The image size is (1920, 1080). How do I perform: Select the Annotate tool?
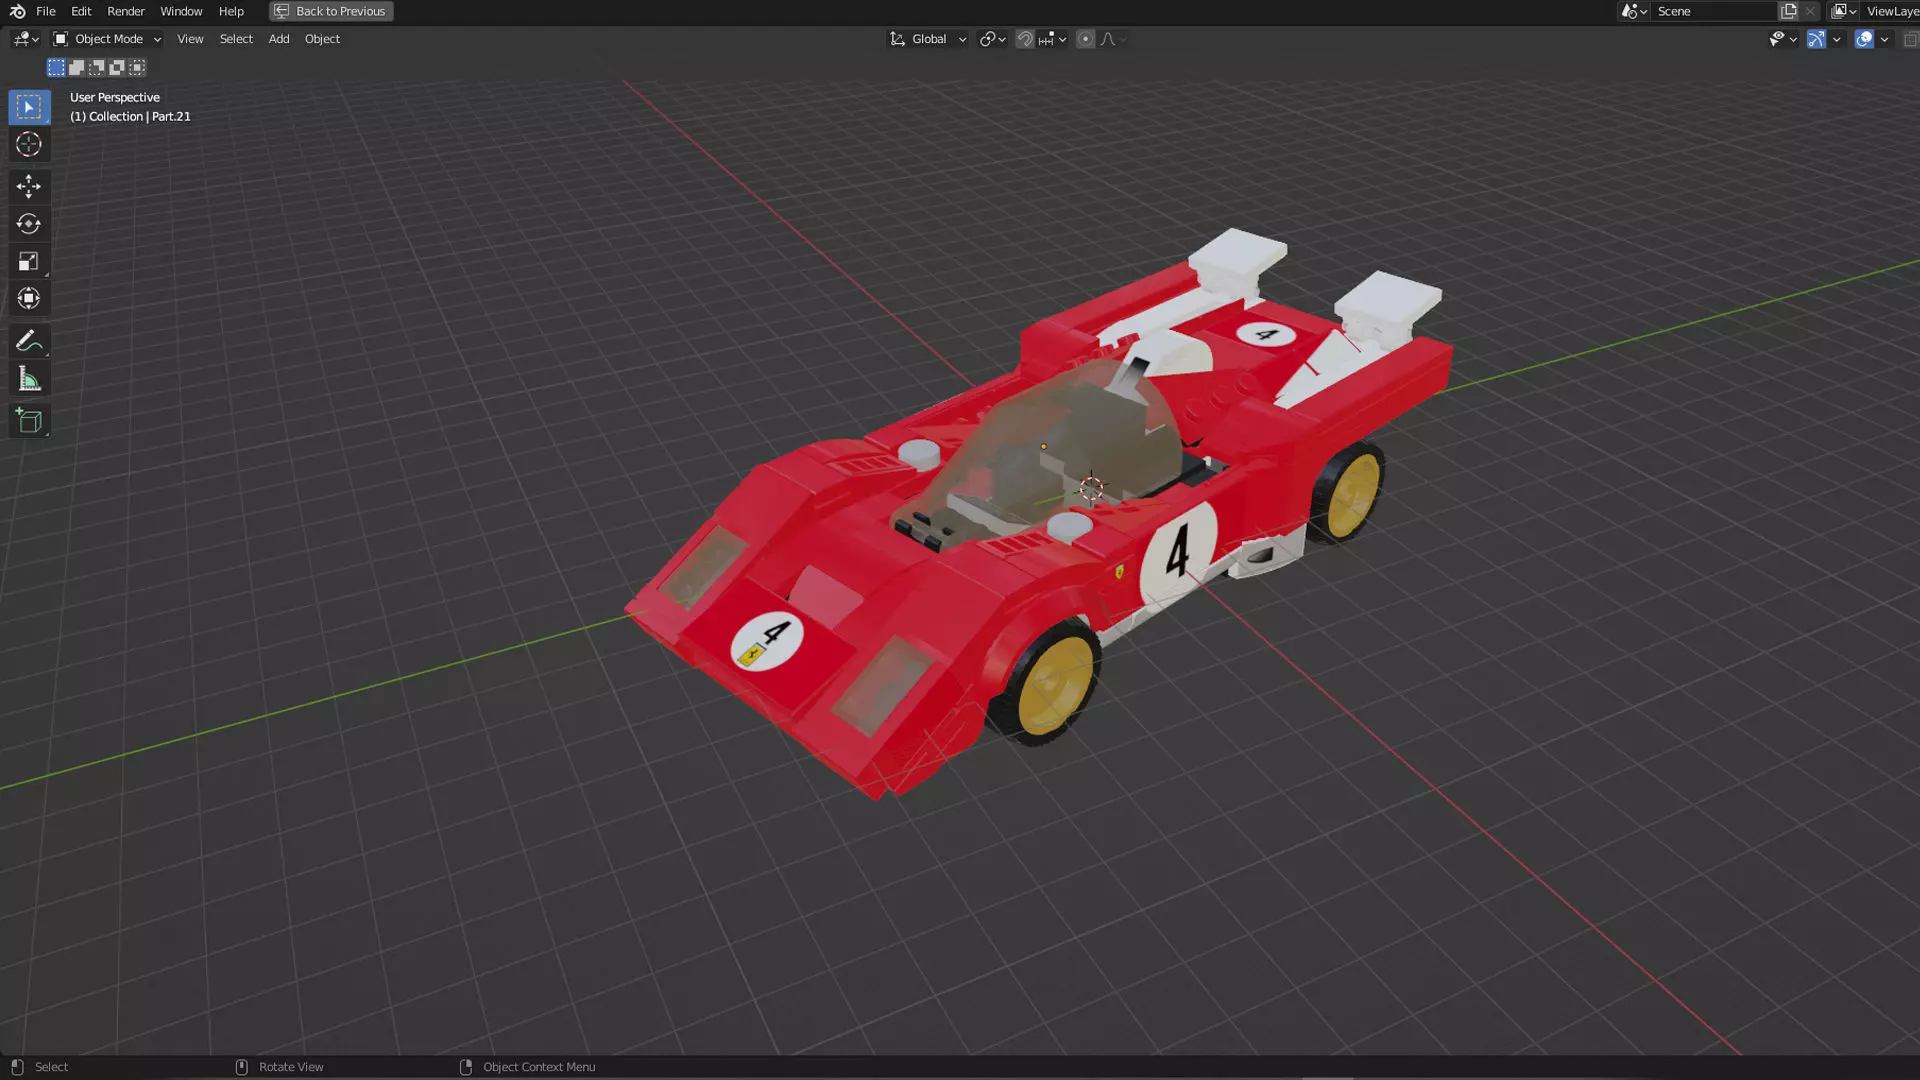(29, 341)
